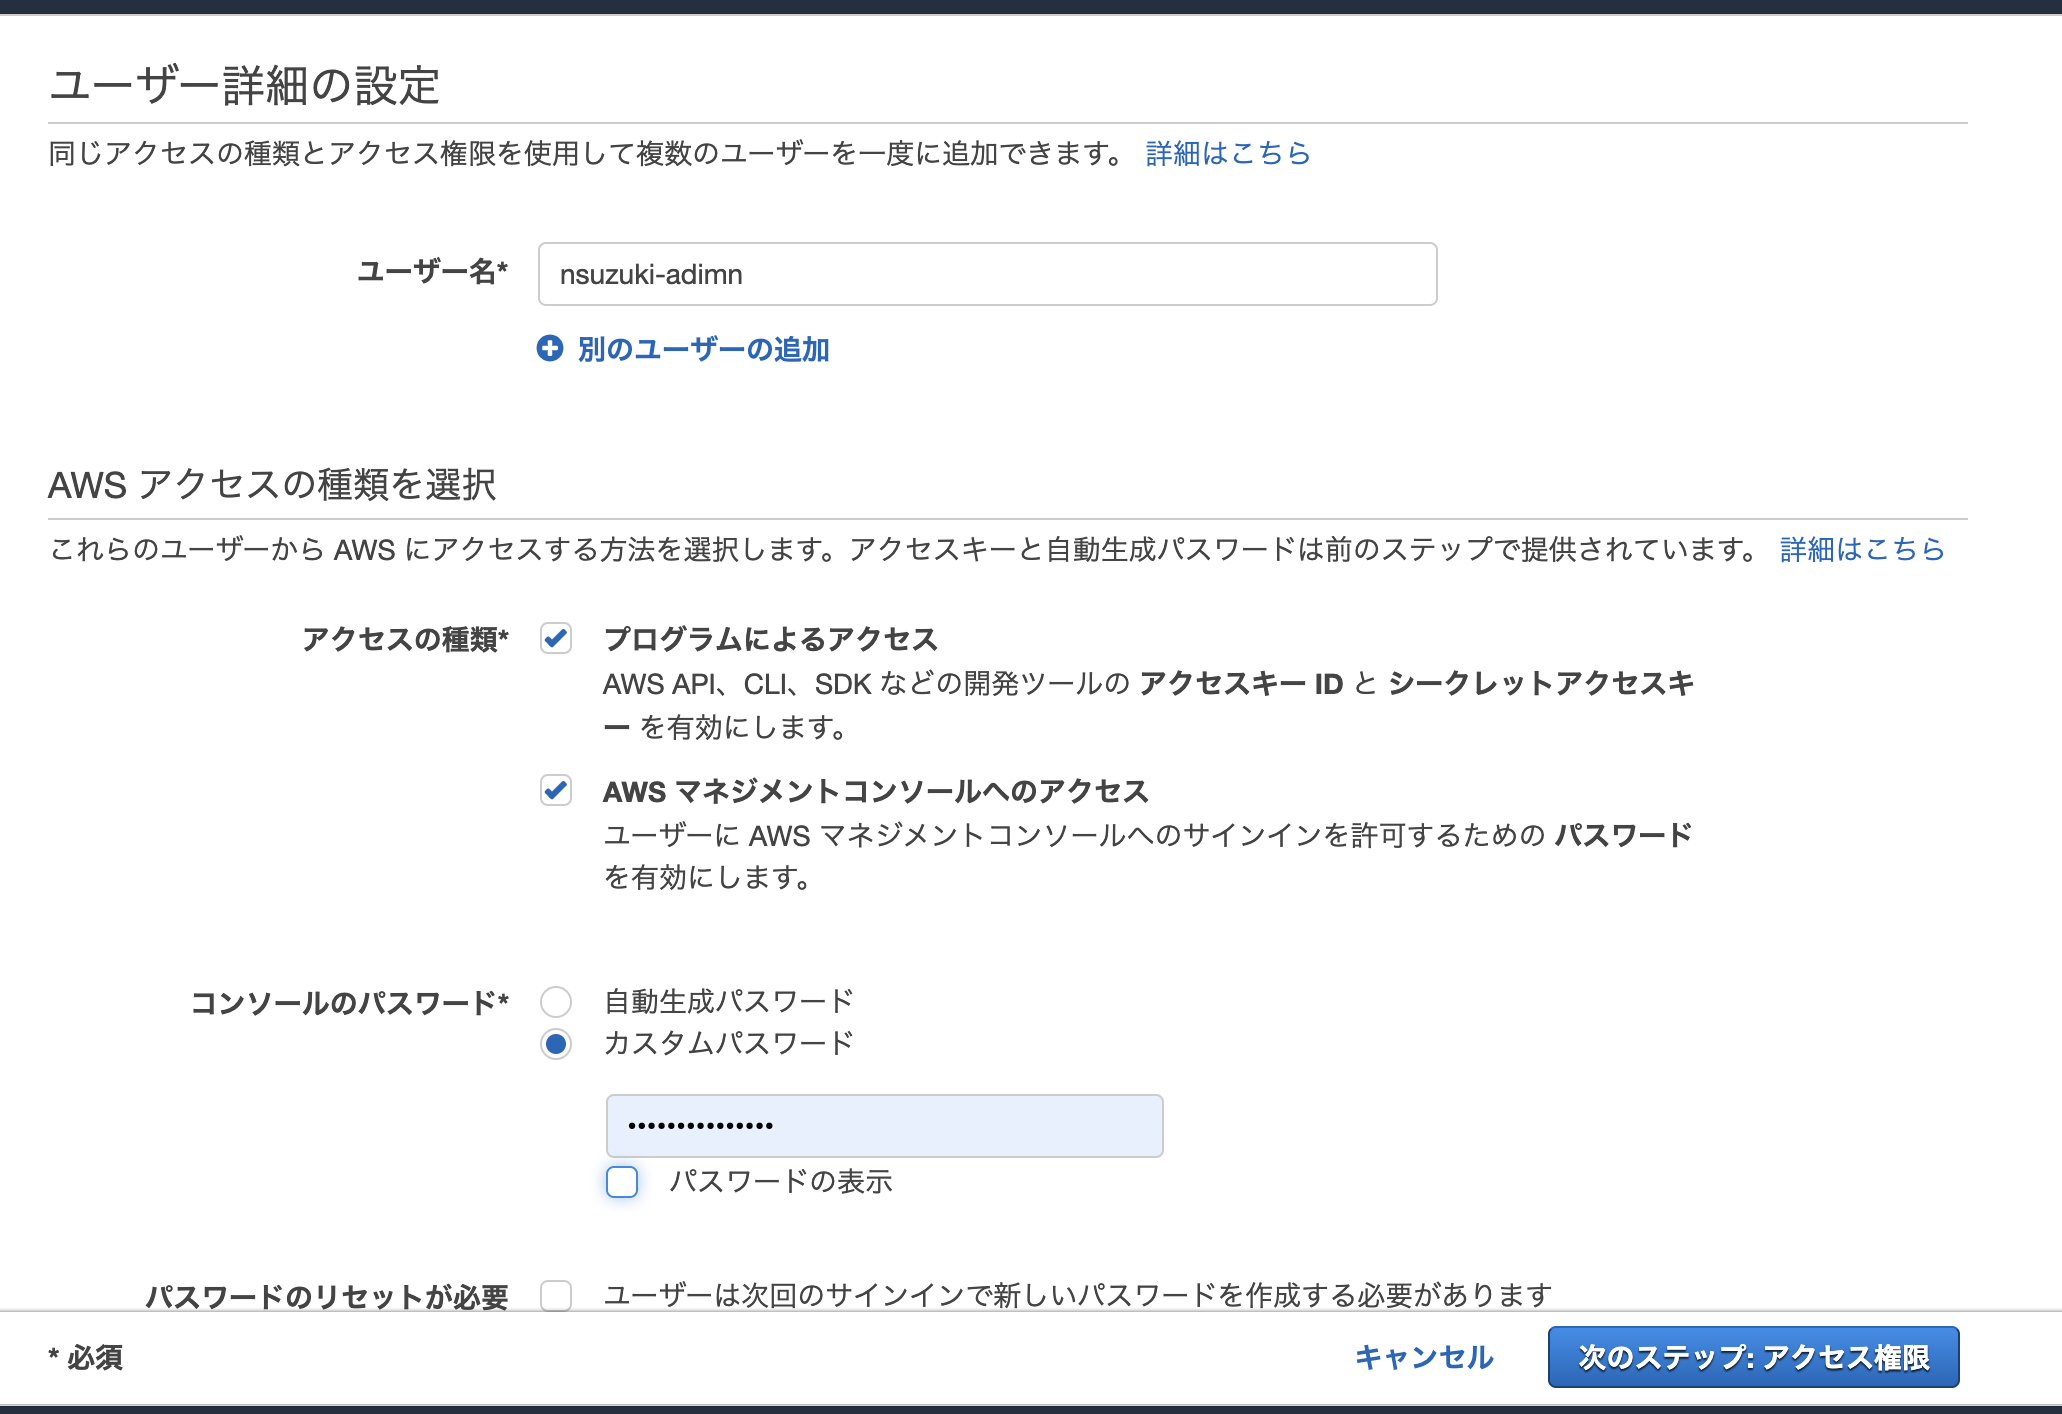
Task: Click the キャンセル button
Action: click(x=1424, y=1357)
